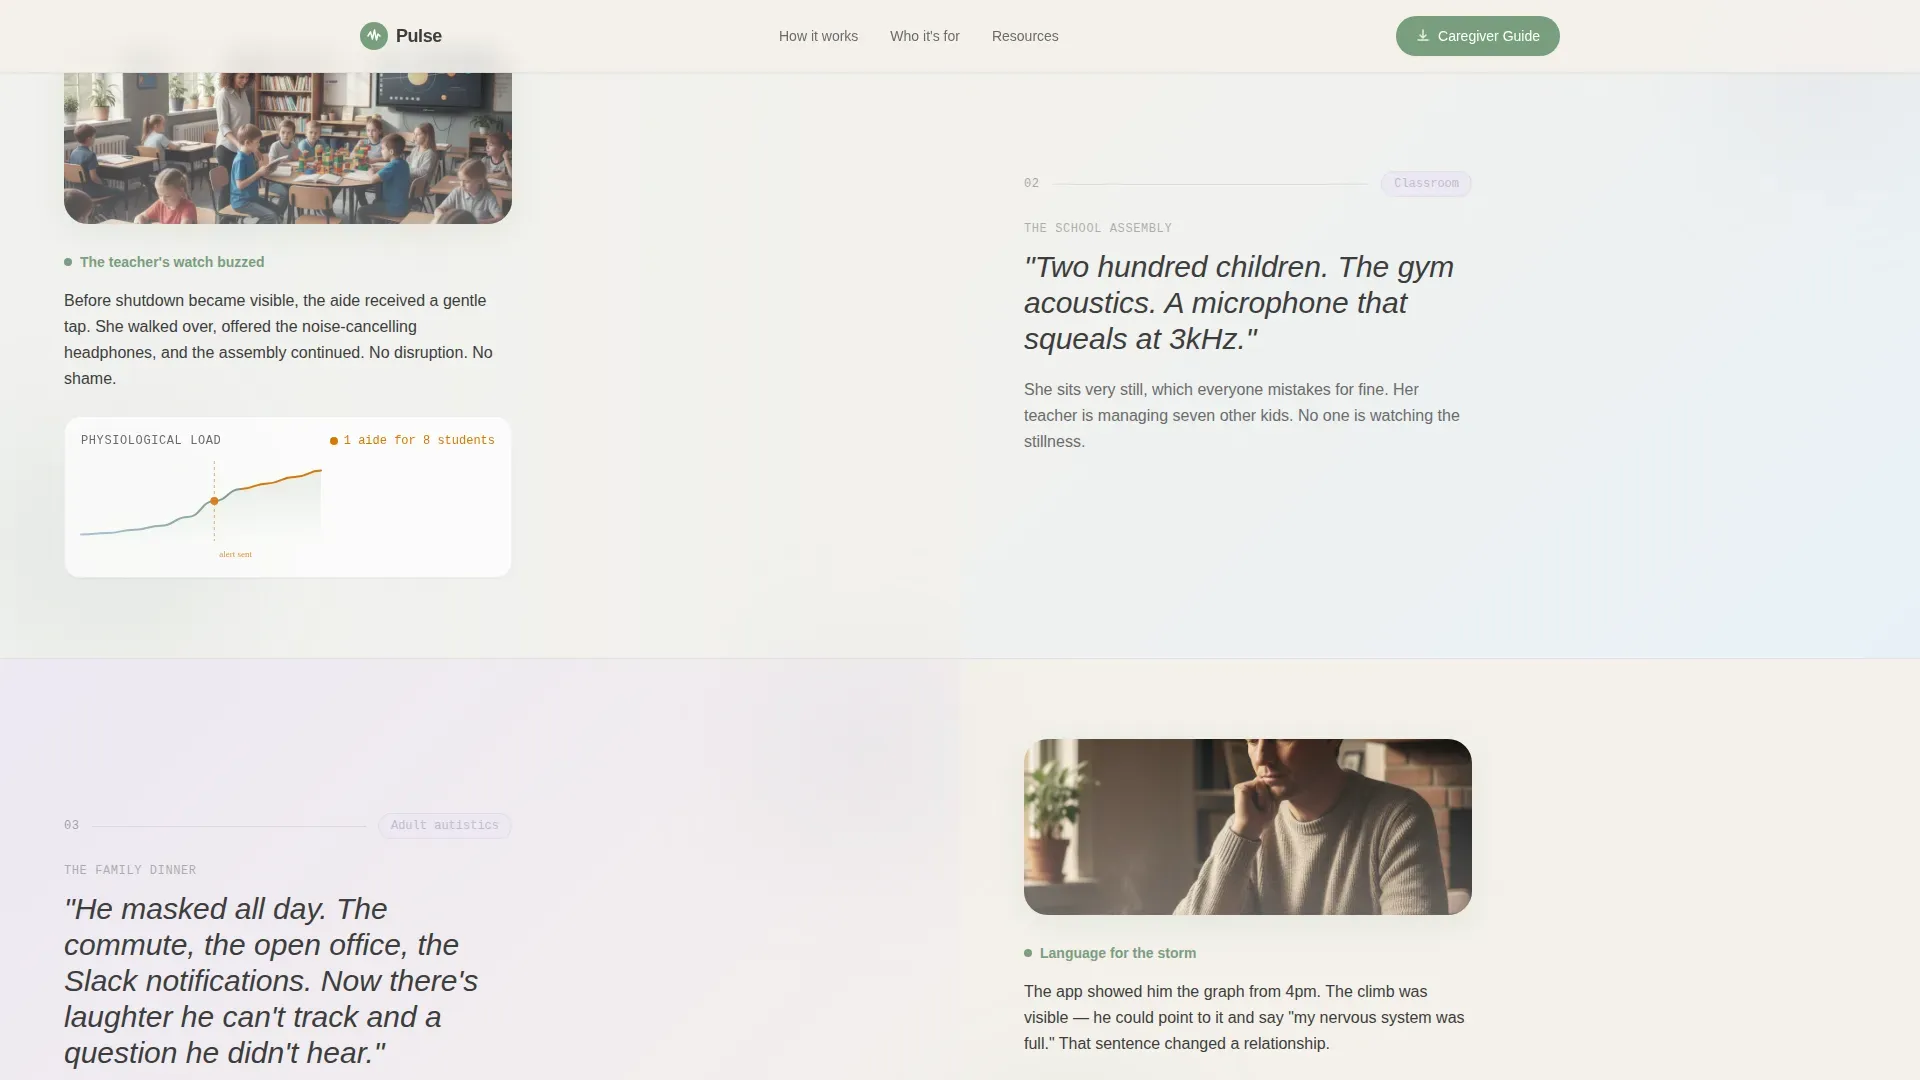Click 'She sits very still' paragraph
This screenshot has height=1080, width=1920.
click(x=1242, y=415)
